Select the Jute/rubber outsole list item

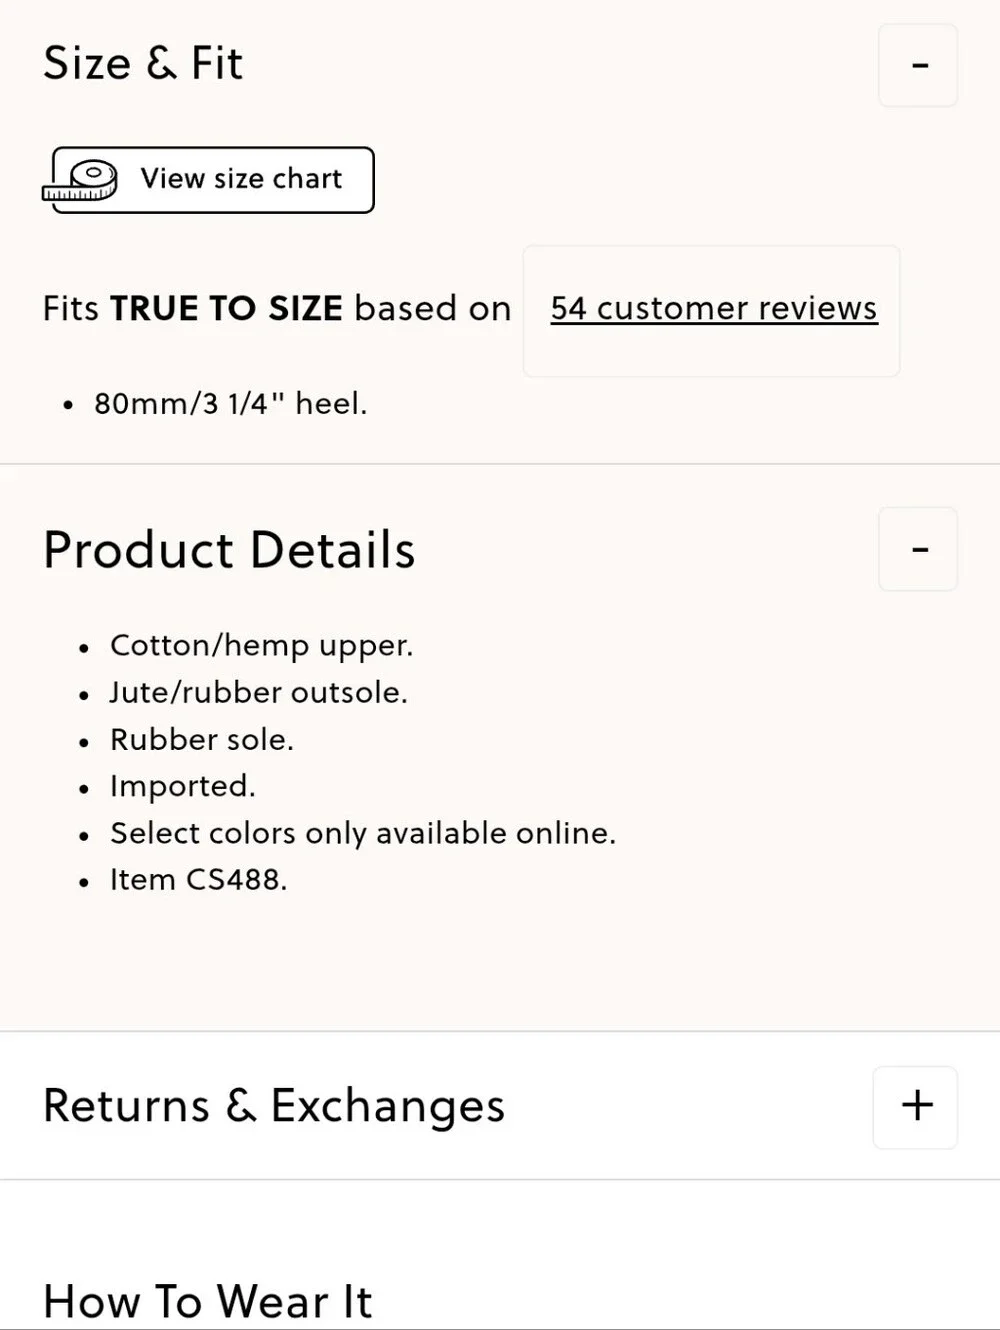259,693
